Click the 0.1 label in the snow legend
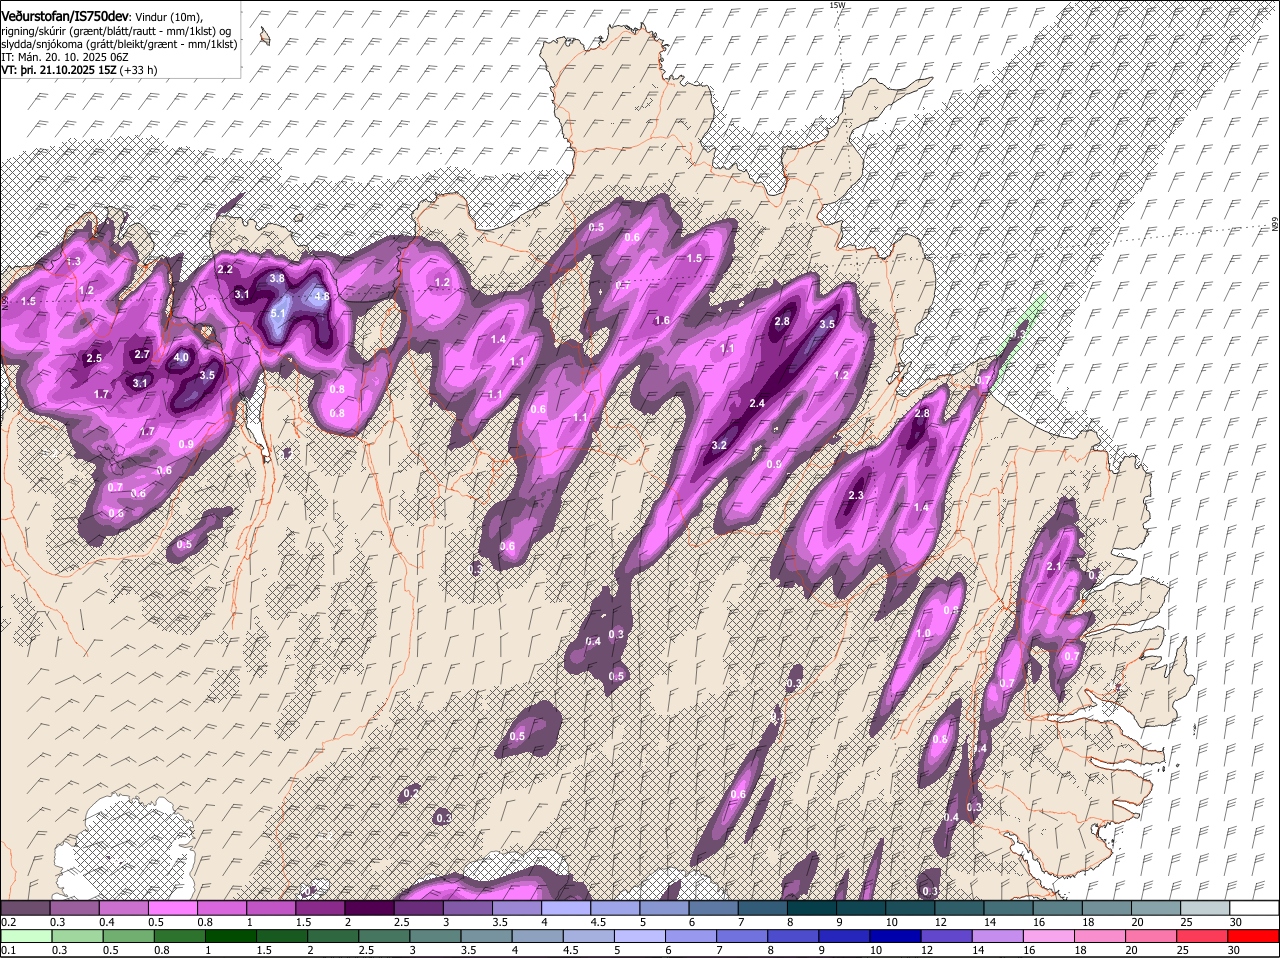 coord(8,950)
